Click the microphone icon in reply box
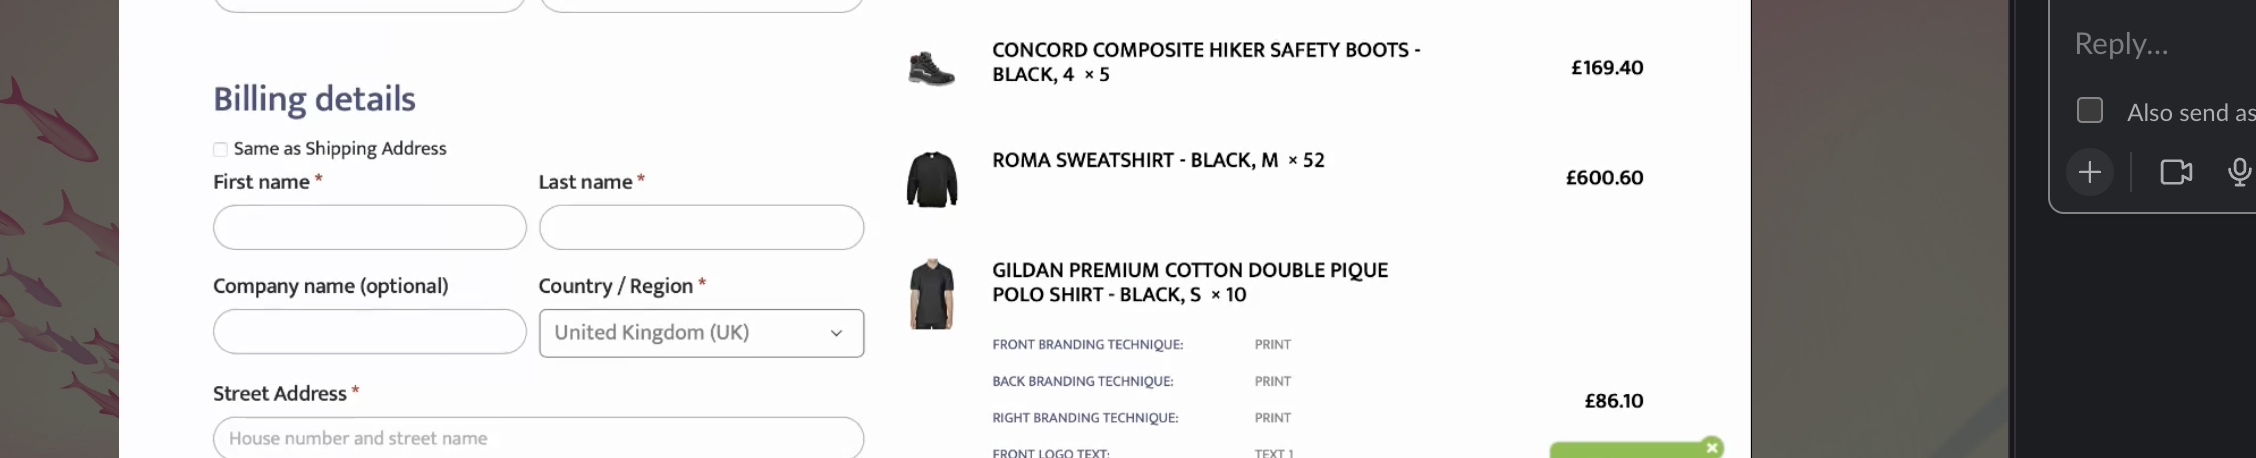This screenshot has width=2256, height=458. 2240,173
